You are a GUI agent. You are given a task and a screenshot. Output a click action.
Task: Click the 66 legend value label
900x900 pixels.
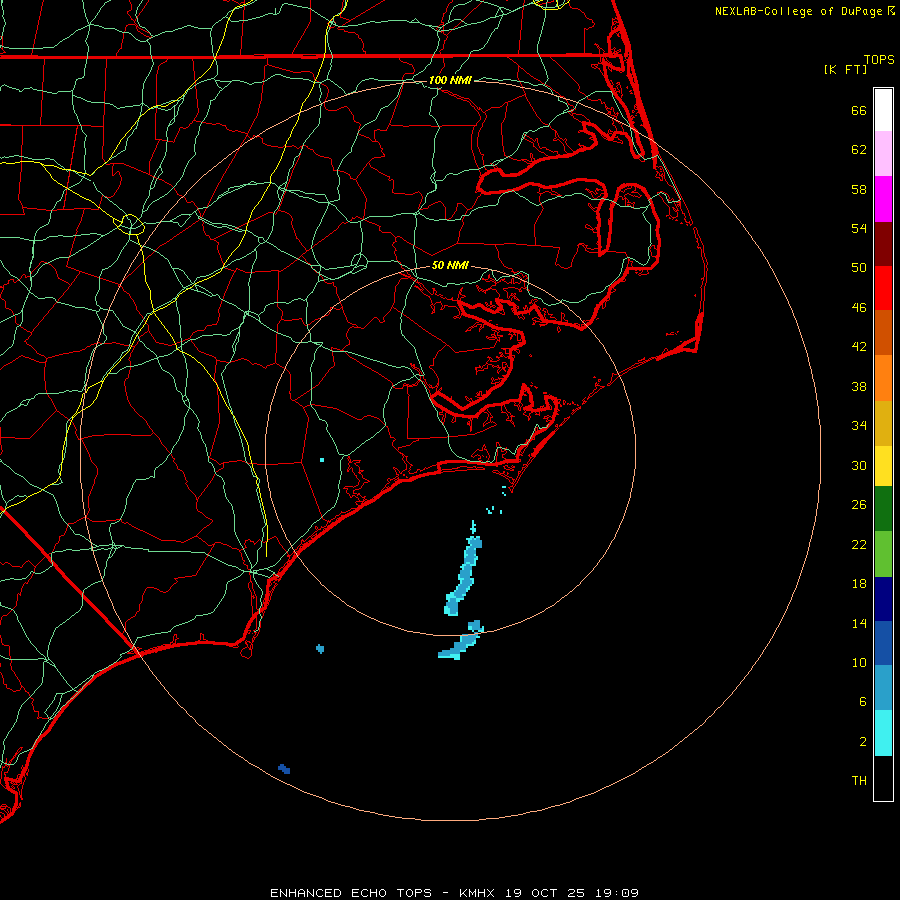[859, 110]
